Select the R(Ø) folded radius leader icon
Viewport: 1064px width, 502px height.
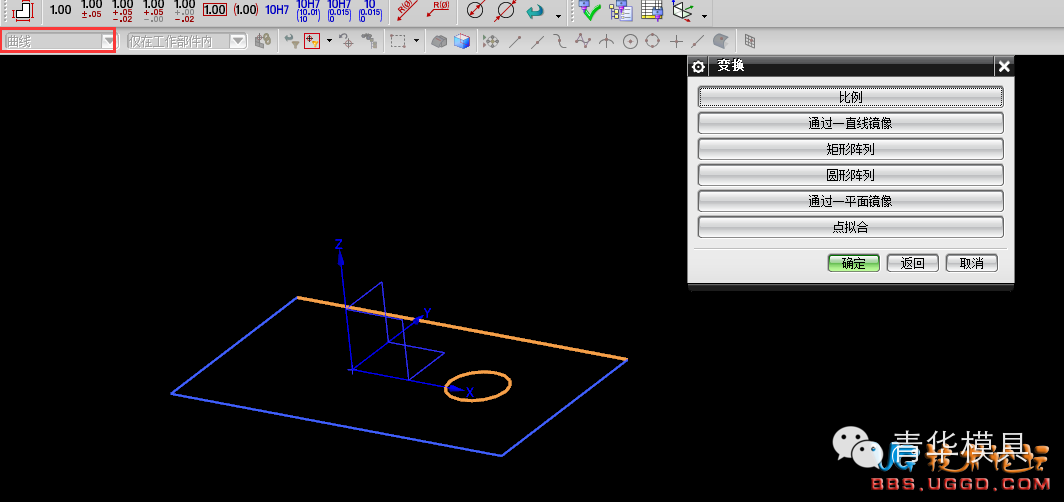[x=438, y=9]
